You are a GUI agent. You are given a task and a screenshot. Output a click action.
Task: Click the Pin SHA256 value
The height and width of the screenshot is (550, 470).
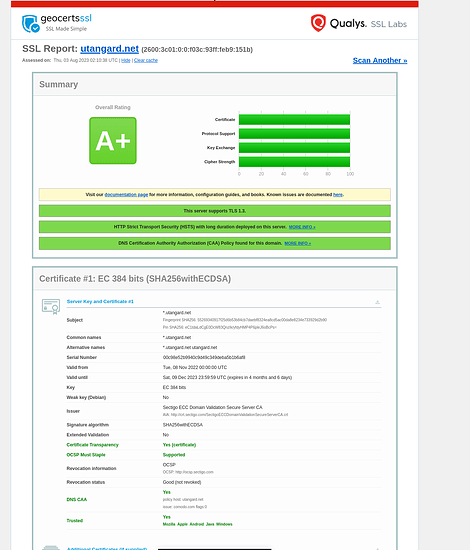click(220, 327)
